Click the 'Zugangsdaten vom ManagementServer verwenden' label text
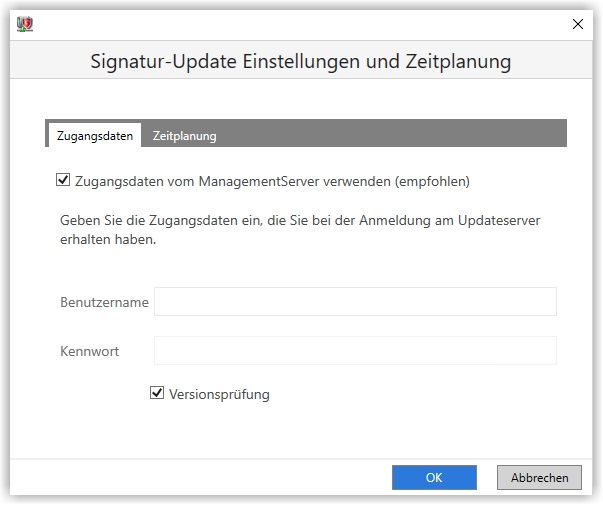The image size is (603, 505). tap(272, 181)
